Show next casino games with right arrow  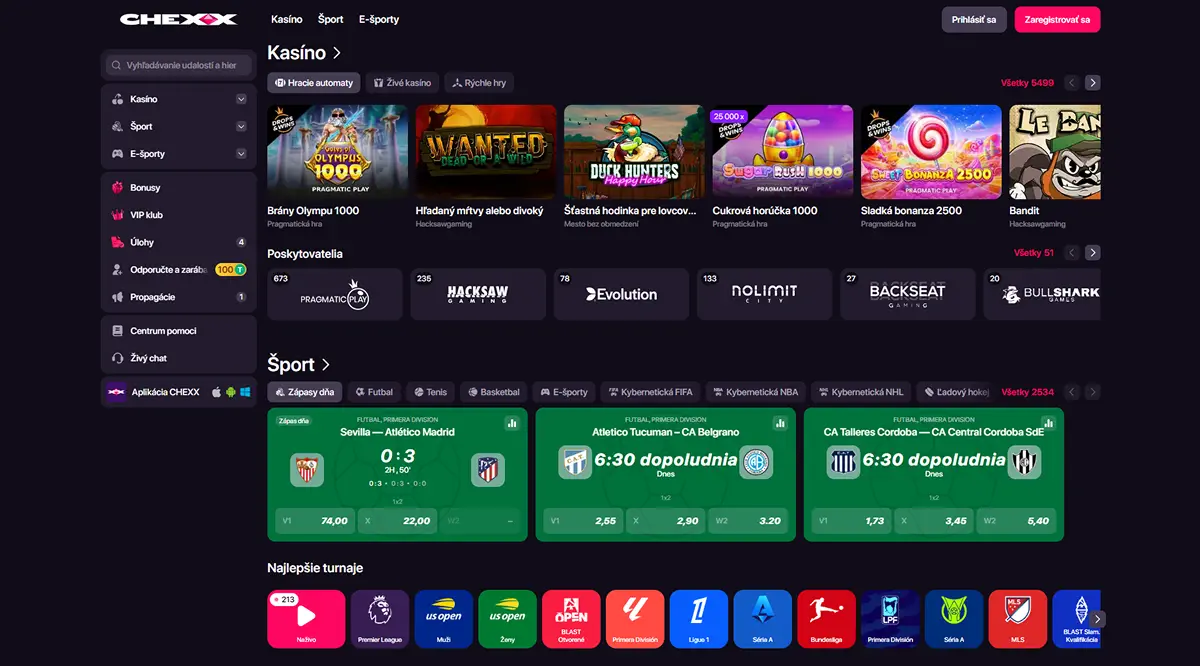point(1093,83)
